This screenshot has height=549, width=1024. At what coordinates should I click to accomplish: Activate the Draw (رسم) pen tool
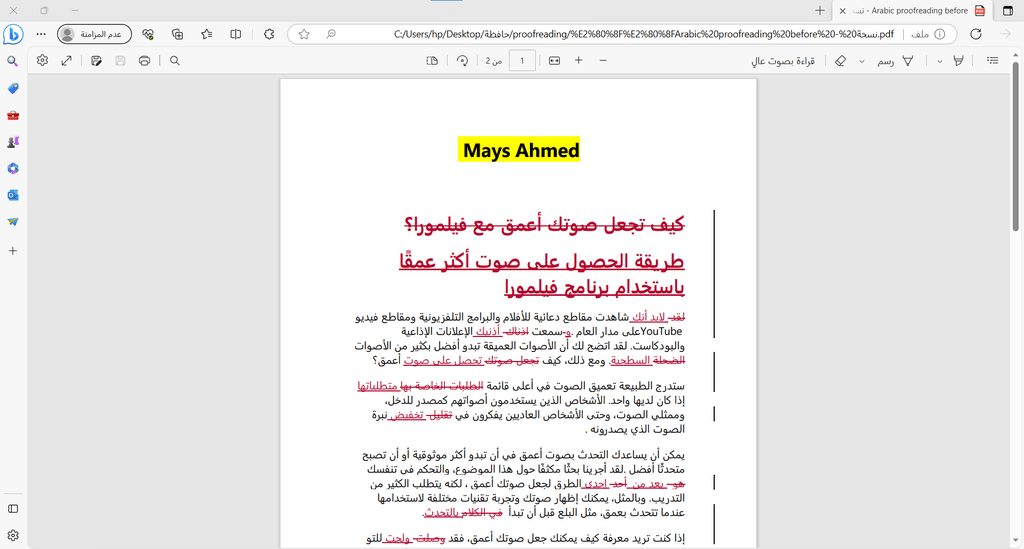895,61
